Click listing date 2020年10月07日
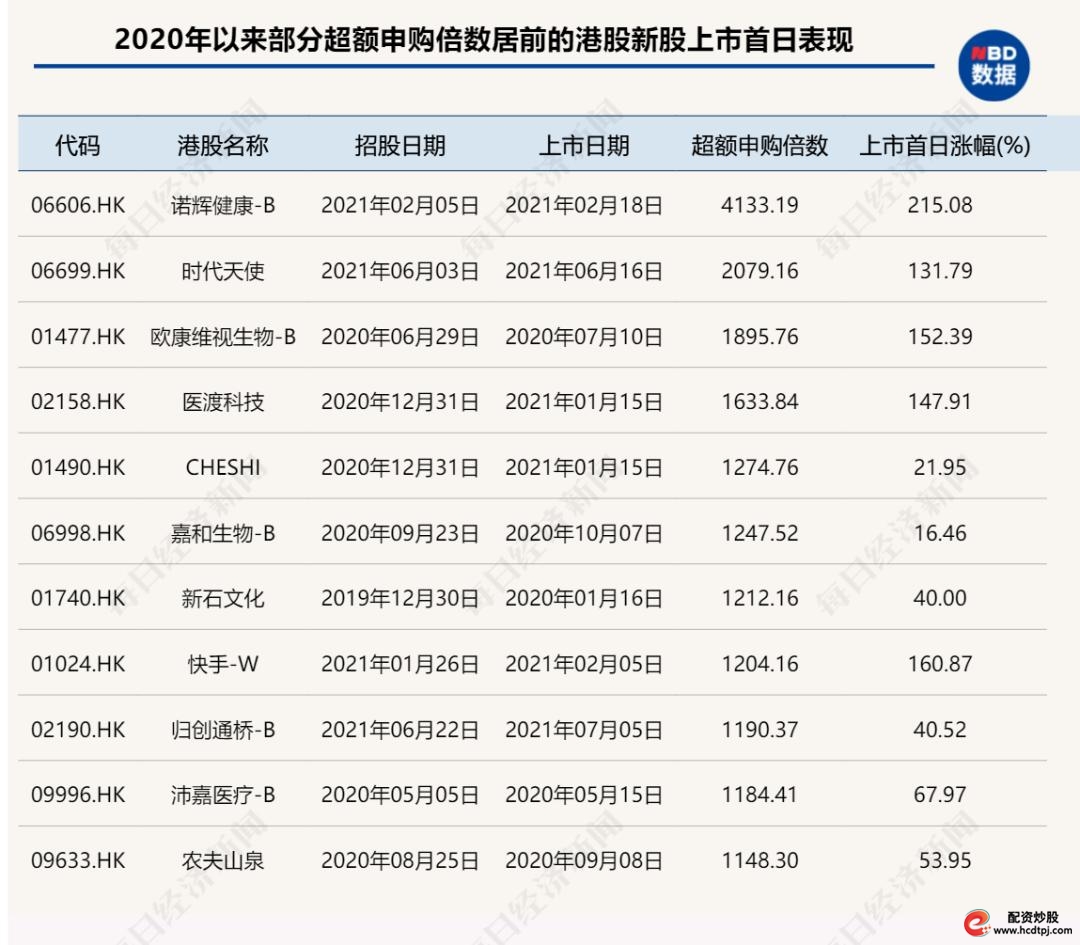 [x=584, y=533]
